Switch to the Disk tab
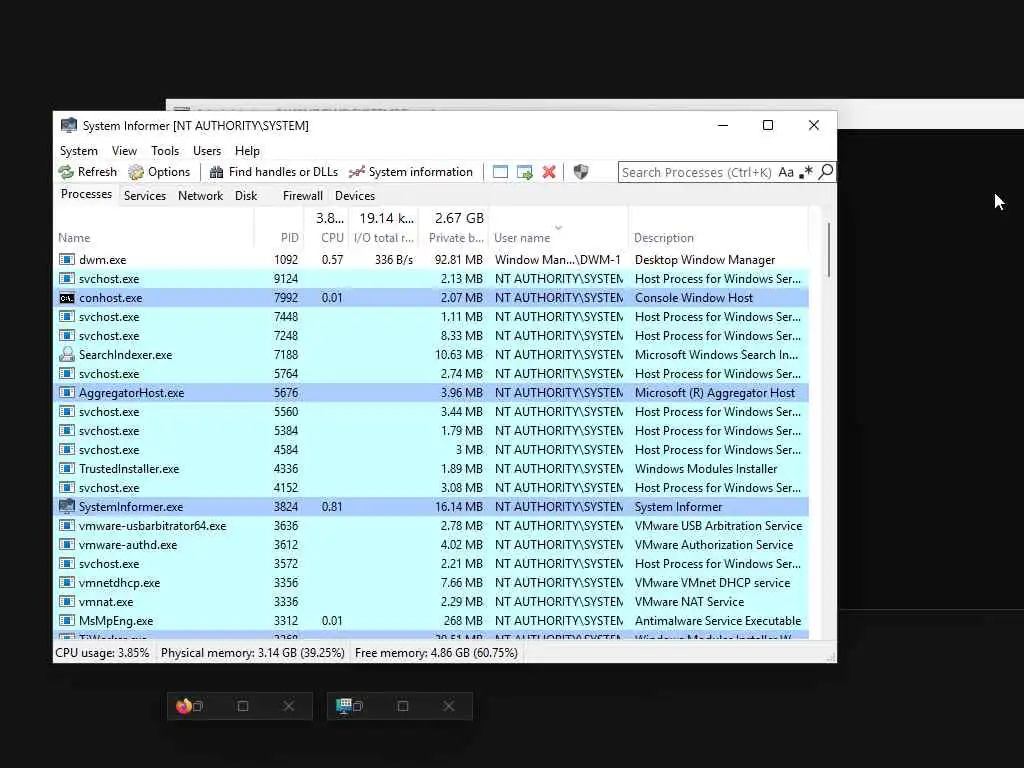Image resolution: width=1024 pixels, height=768 pixels. (x=246, y=196)
